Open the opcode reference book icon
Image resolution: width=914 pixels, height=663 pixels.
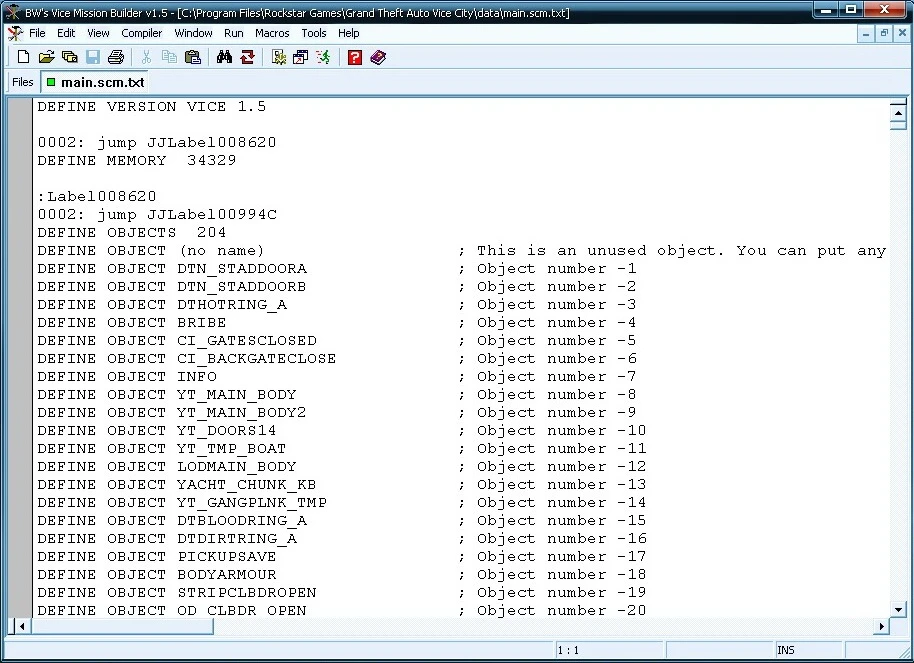[378, 57]
